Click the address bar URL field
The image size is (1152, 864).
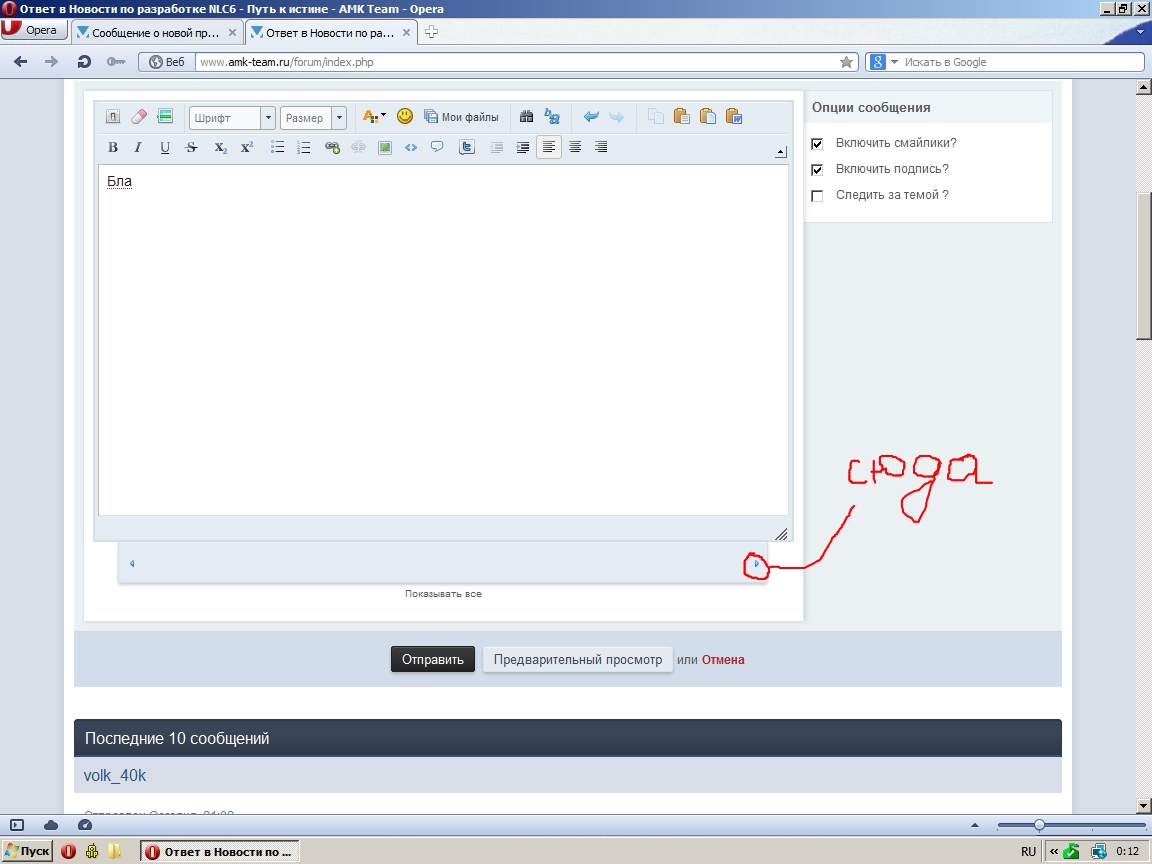coord(514,62)
